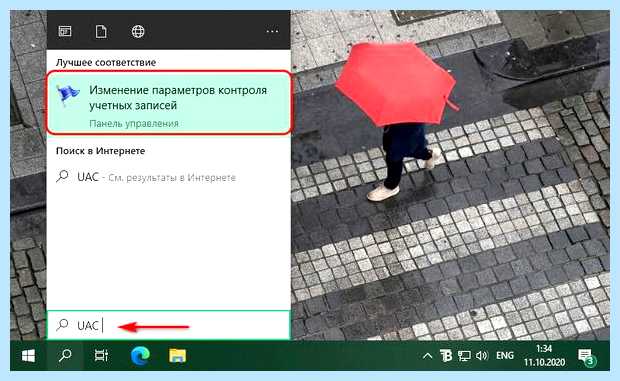Open the "Изменение параметров контроля учетных записей" result
Viewport: 620px width, 381px height.
coord(169,103)
